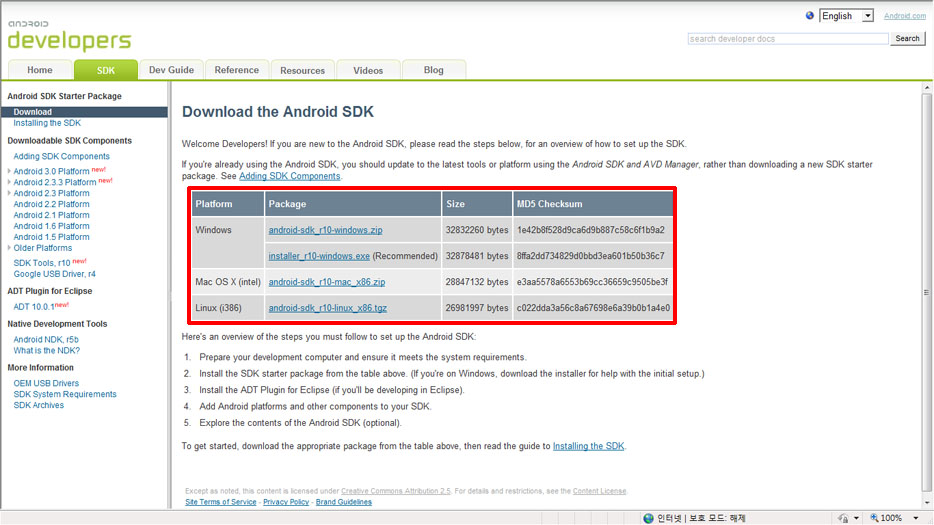Expand the Android 2.3.3 Platform tree arrow
The image size is (934, 525).
[x=9, y=182]
